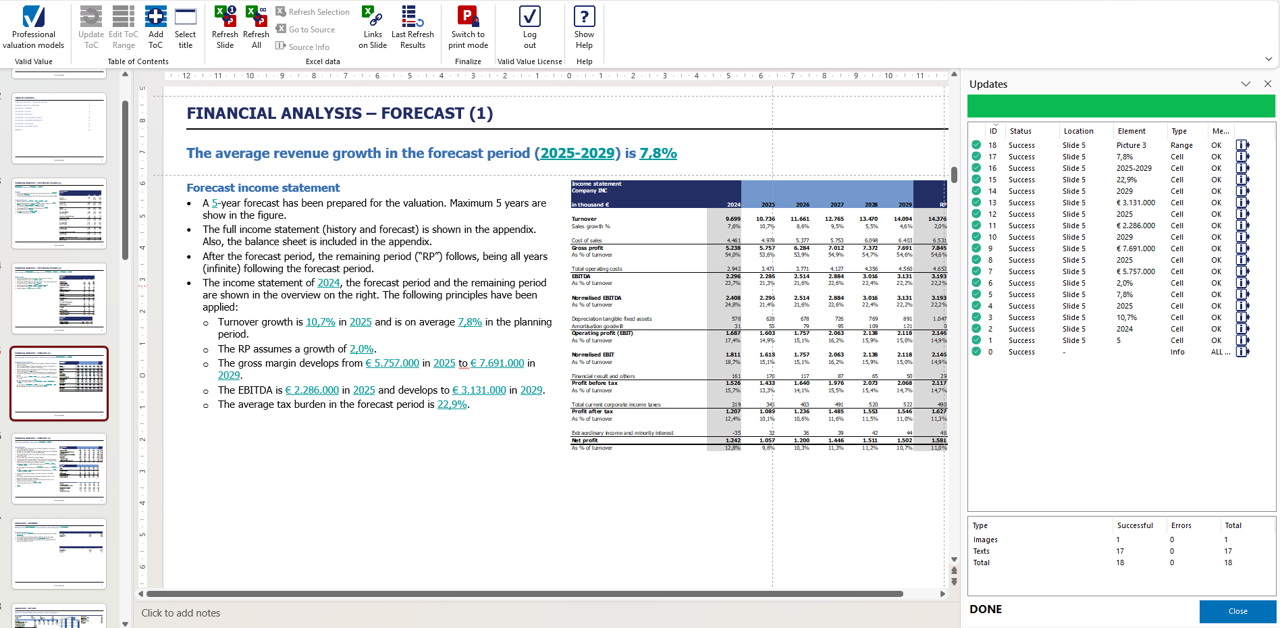Click the Update ToC button

(91, 28)
